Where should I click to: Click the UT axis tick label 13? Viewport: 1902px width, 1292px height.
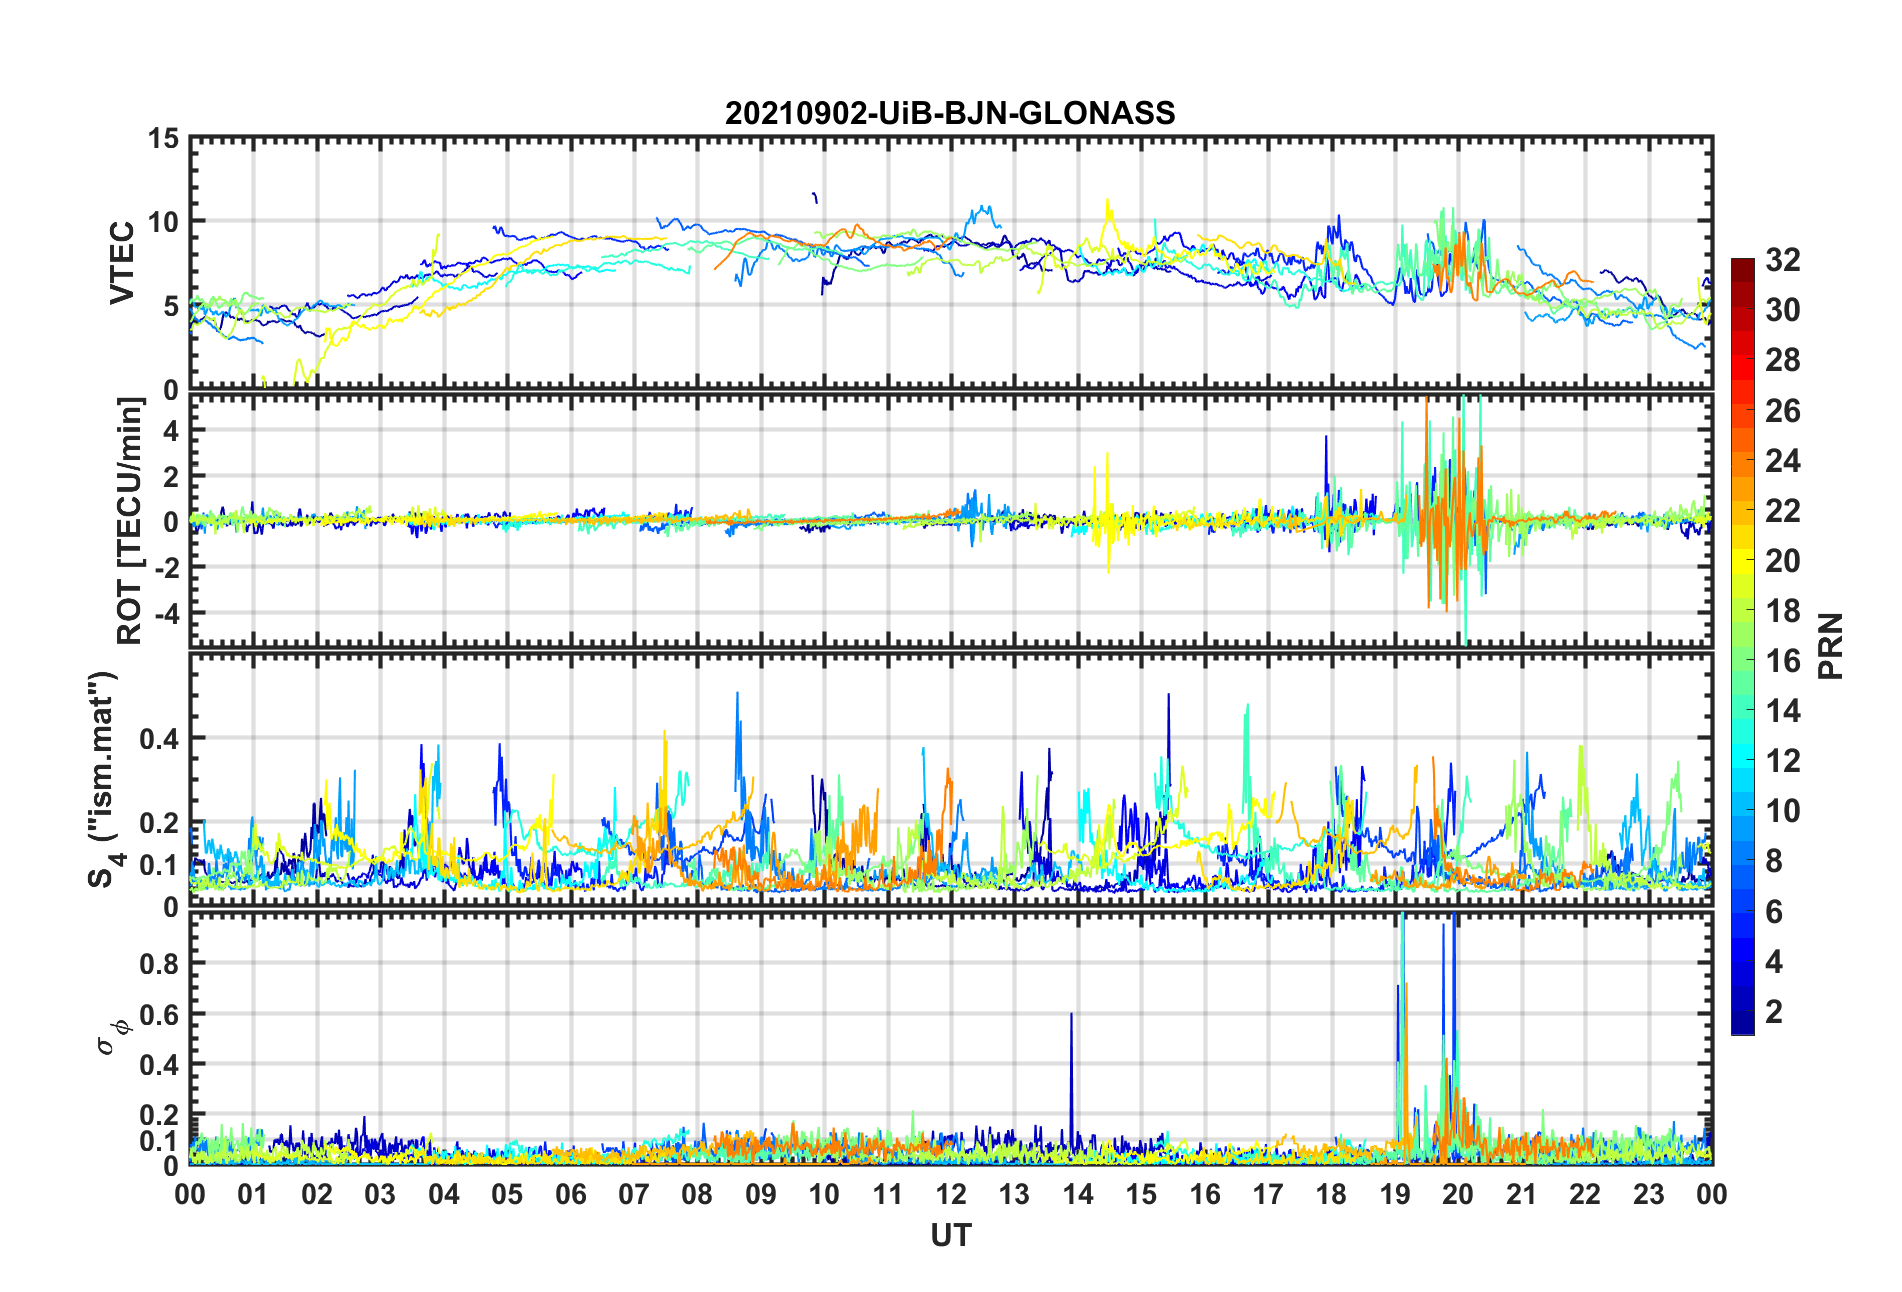1015,1194
